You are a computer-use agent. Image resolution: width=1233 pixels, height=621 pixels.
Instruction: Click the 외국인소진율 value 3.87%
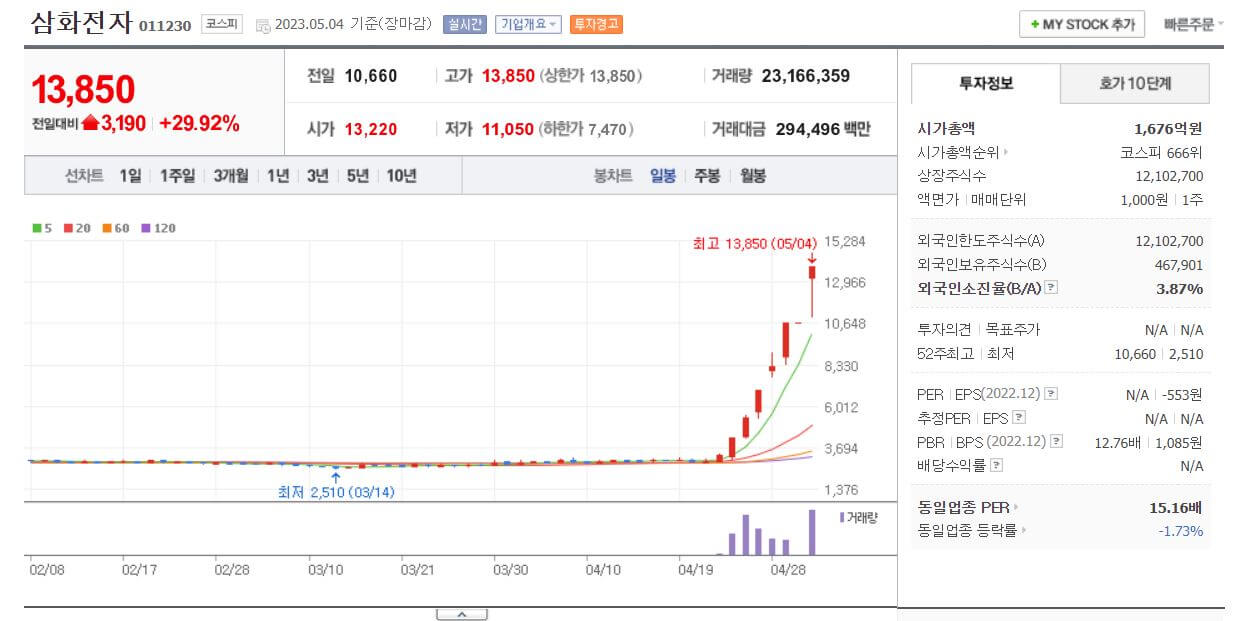[x=1179, y=288]
